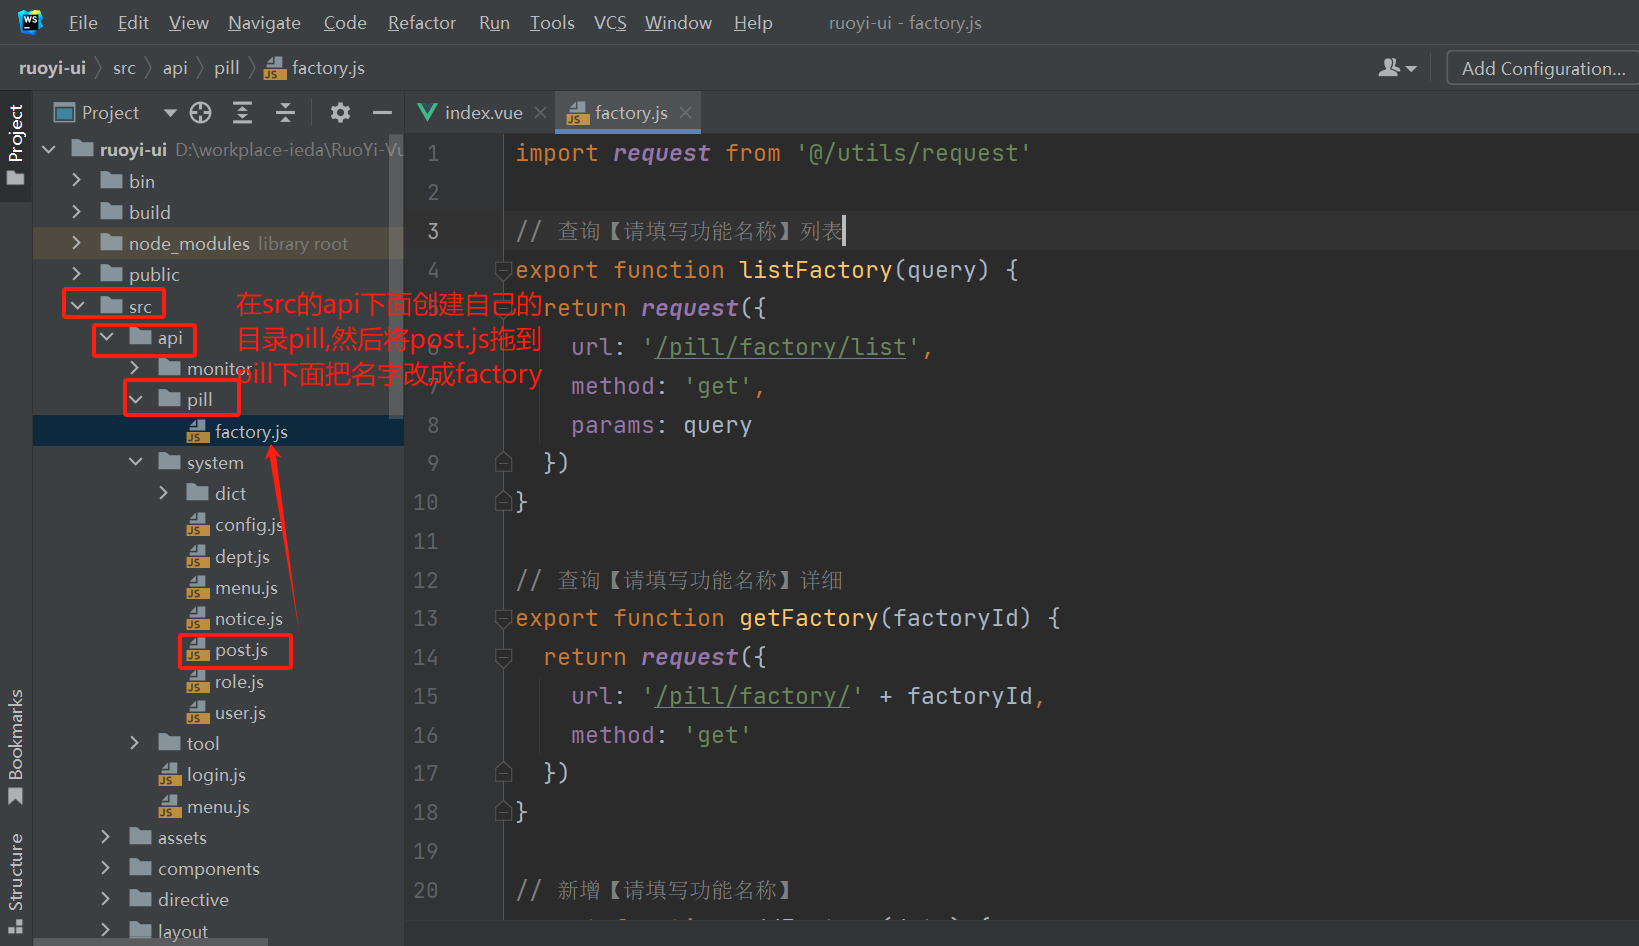Open Project panel settings gear
The height and width of the screenshot is (946, 1639).
pyautogui.click(x=340, y=113)
